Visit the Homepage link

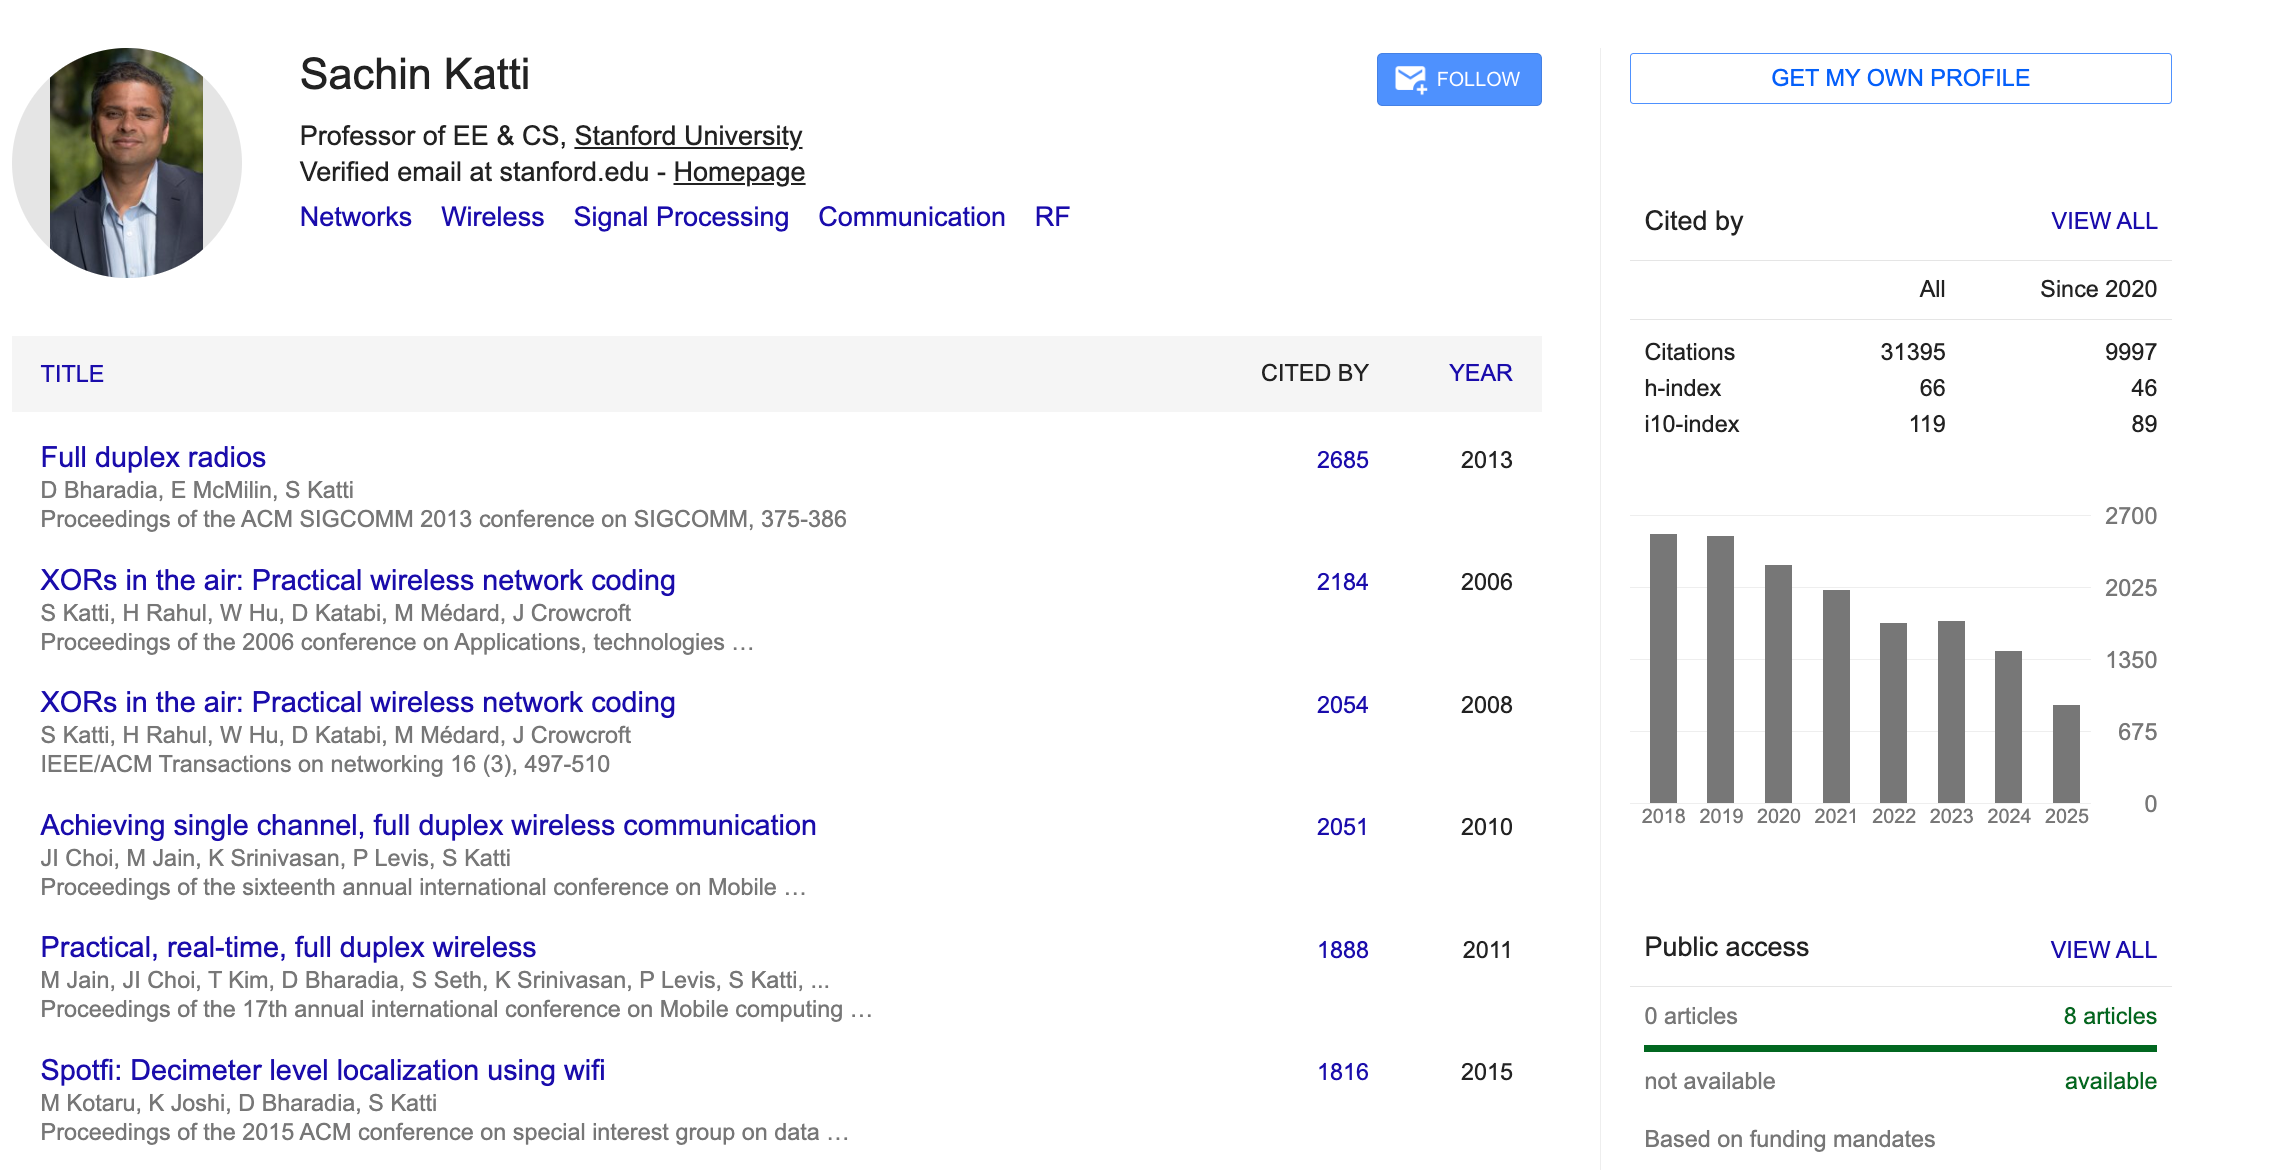[x=738, y=172]
